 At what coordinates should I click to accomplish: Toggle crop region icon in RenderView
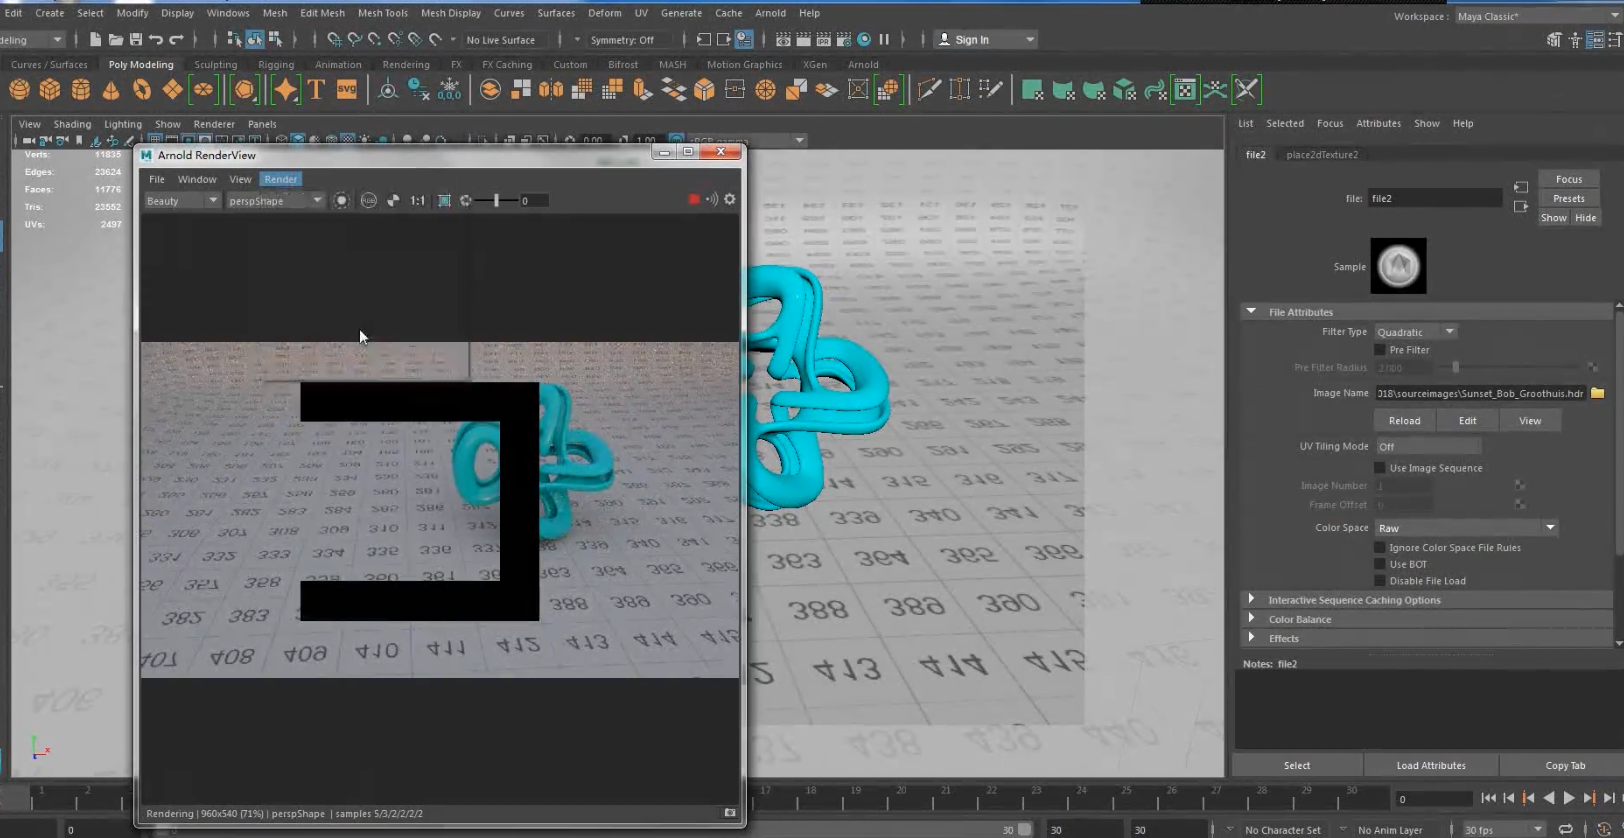coord(444,200)
